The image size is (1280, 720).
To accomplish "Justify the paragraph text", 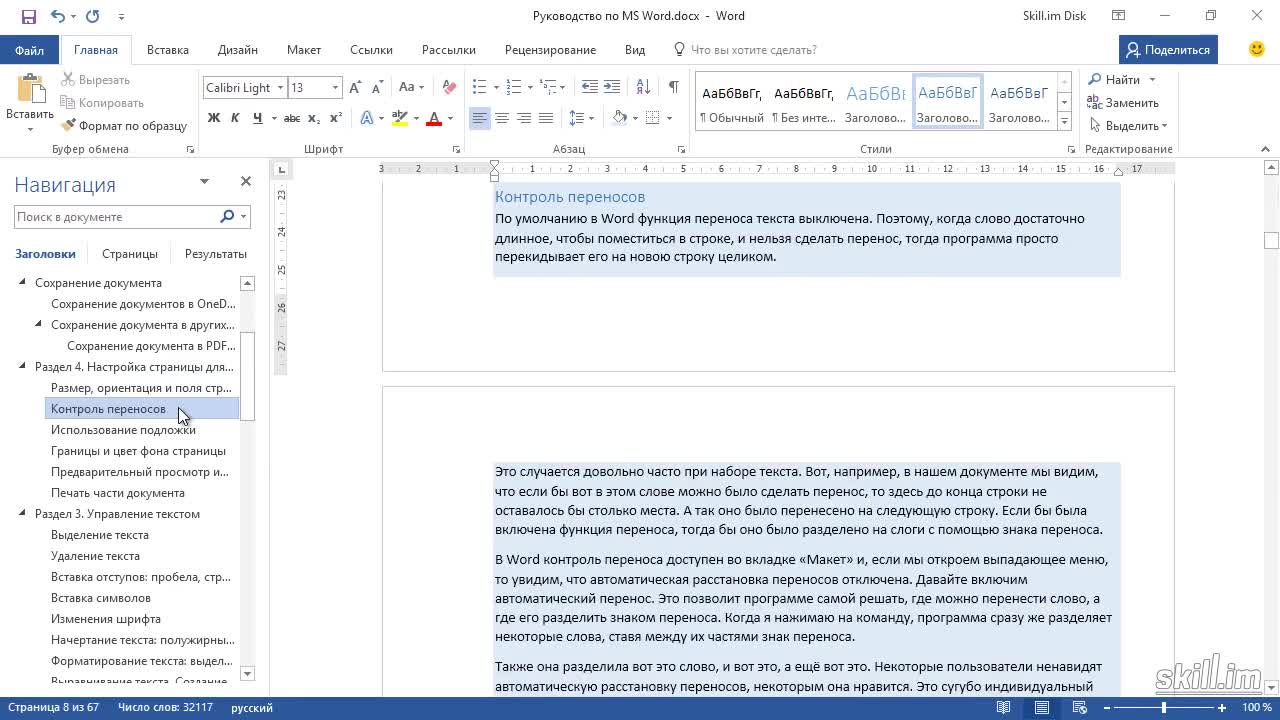I will pos(546,118).
